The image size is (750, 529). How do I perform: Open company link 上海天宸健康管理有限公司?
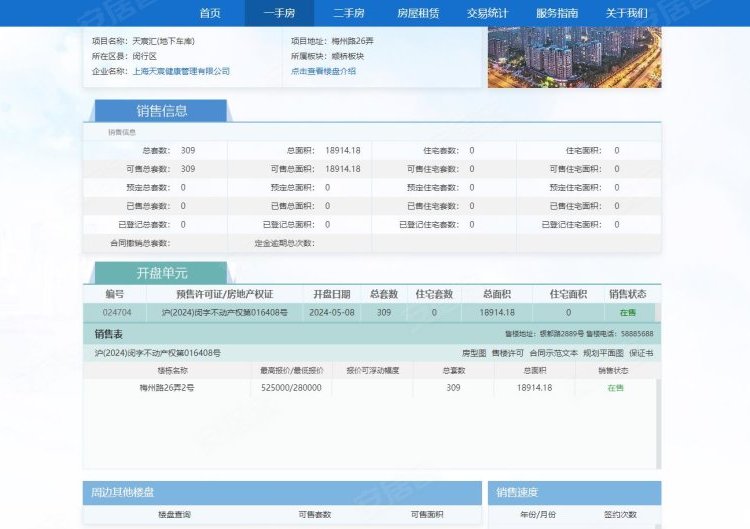point(181,71)
